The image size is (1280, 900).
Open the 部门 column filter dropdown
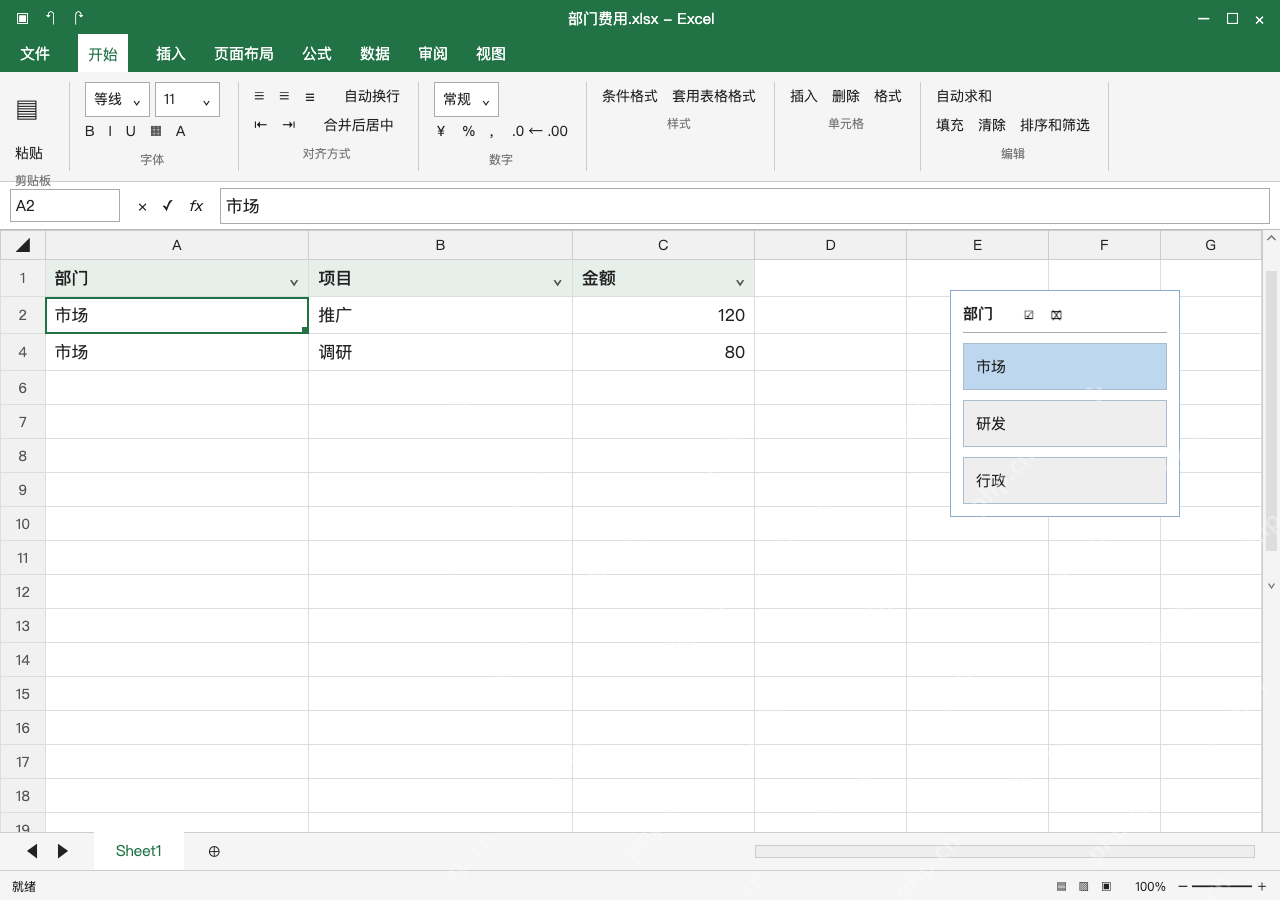294,283
